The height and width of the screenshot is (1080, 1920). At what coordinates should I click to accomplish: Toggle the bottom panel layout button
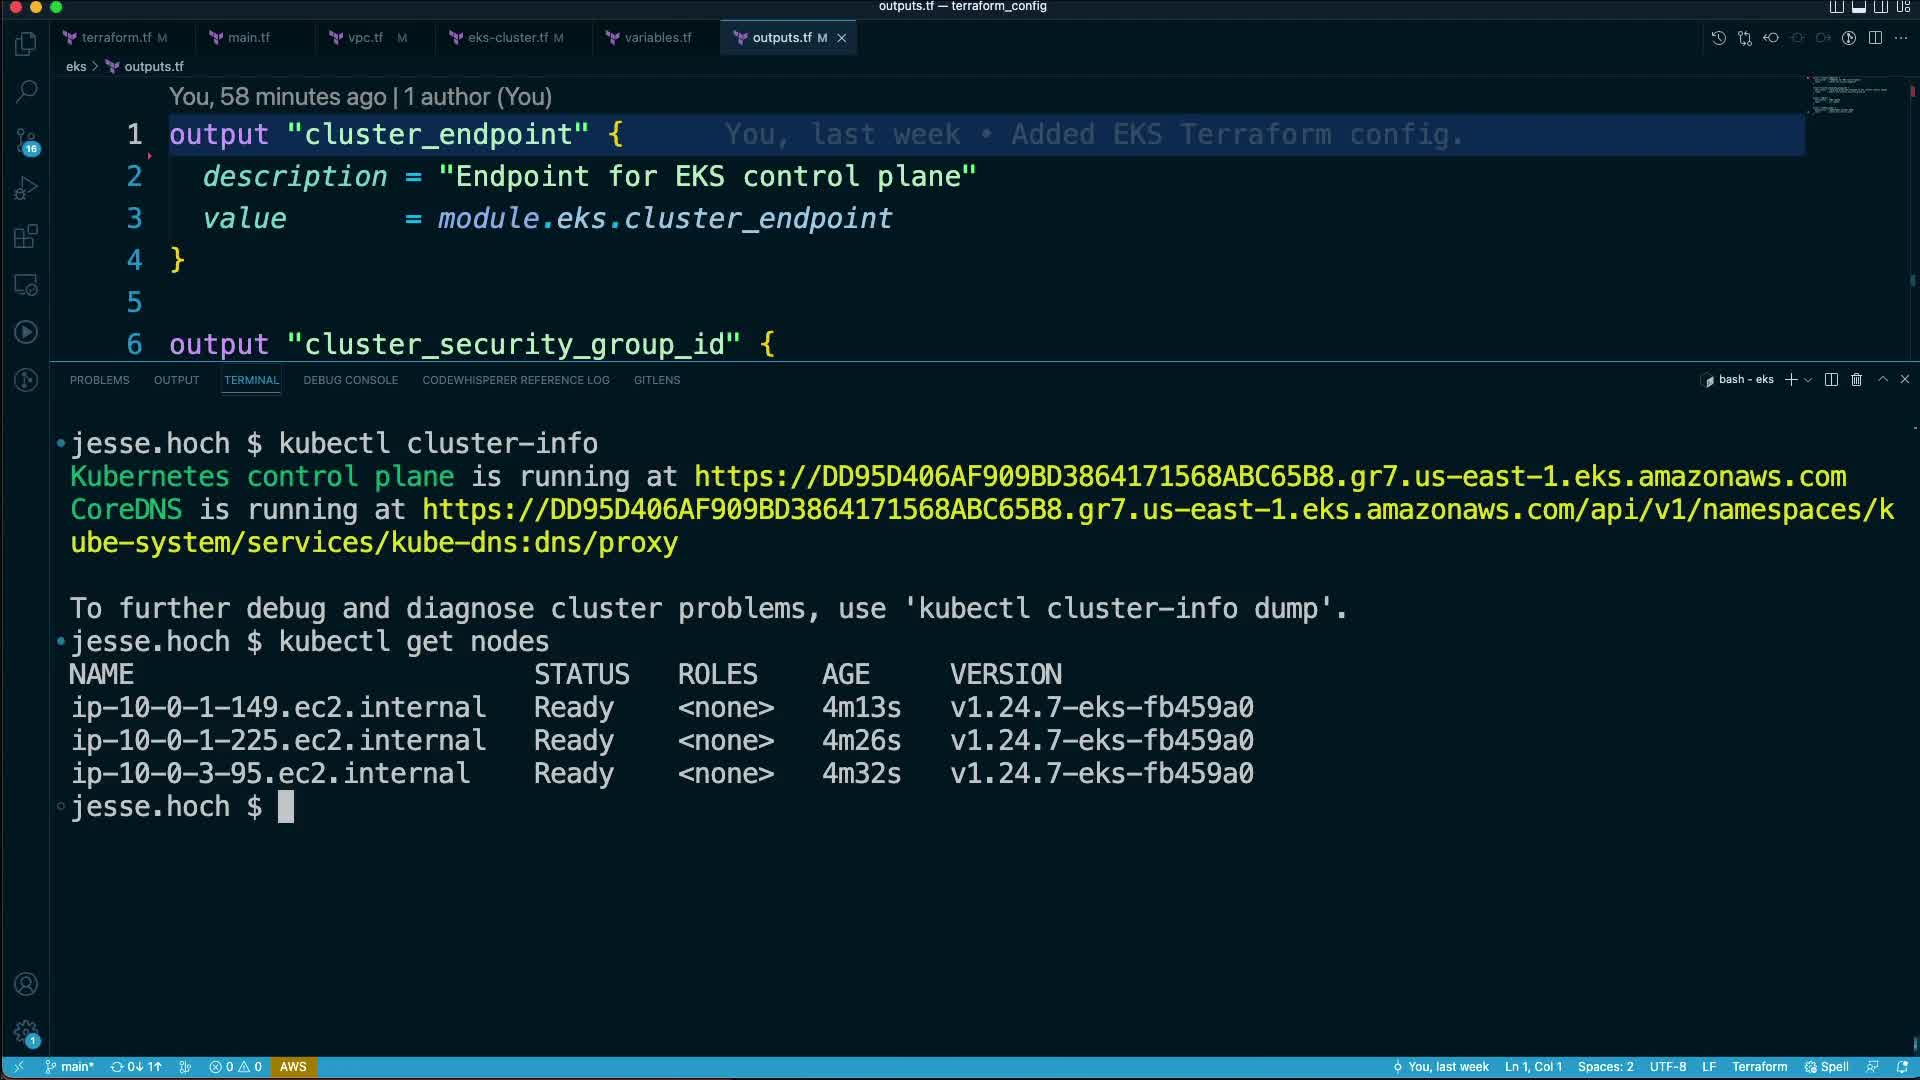(x=1859, y=7)
